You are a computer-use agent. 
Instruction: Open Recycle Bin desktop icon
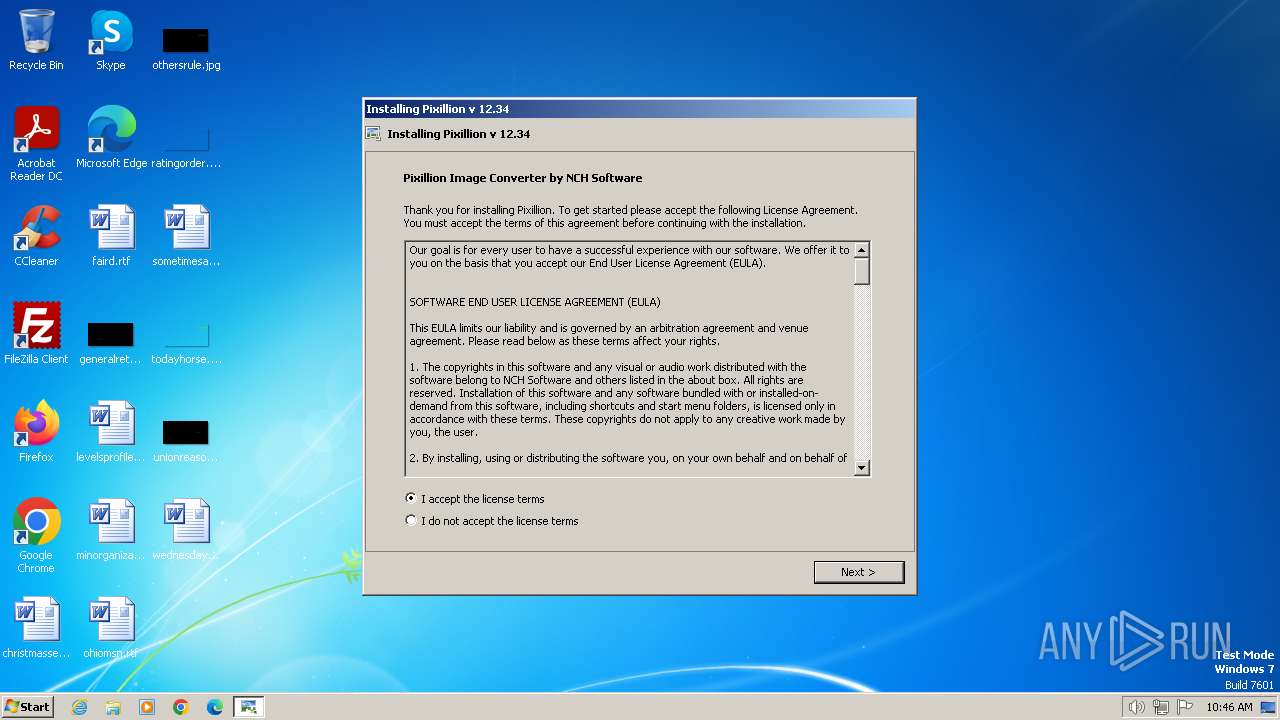[36, 40]
